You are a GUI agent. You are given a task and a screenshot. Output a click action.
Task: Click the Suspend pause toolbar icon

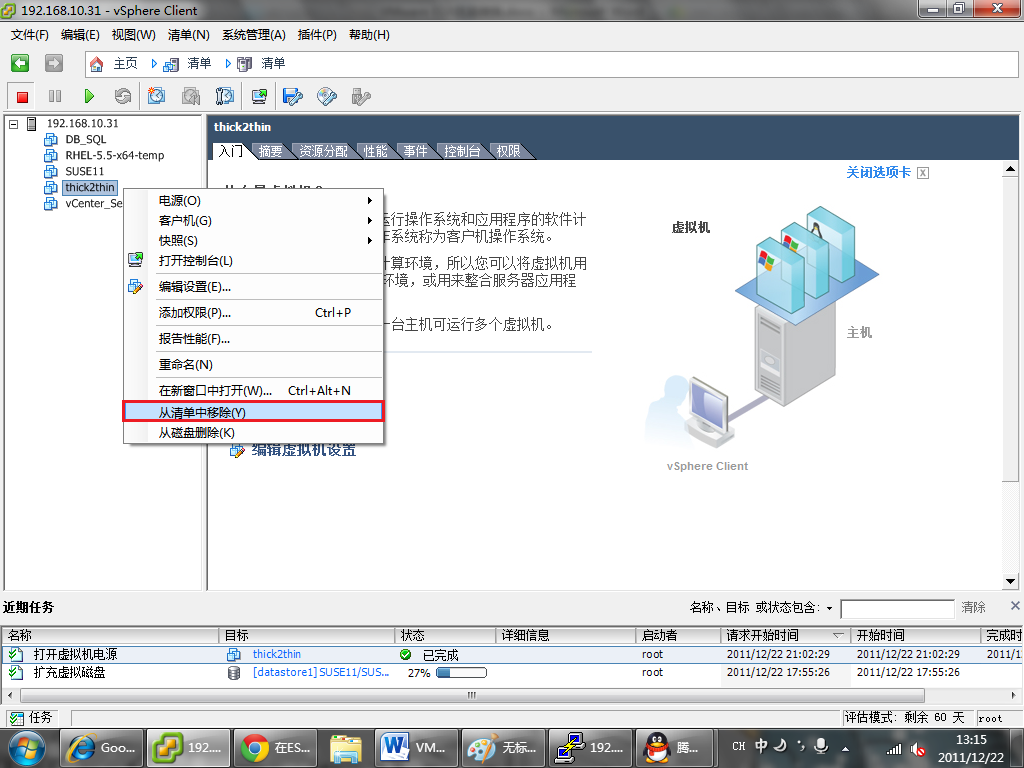click(55, 97)
